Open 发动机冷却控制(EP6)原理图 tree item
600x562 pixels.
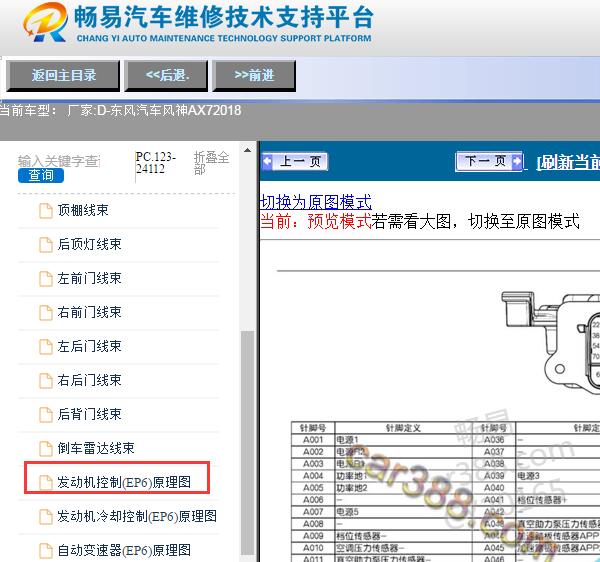coord(137,516)
